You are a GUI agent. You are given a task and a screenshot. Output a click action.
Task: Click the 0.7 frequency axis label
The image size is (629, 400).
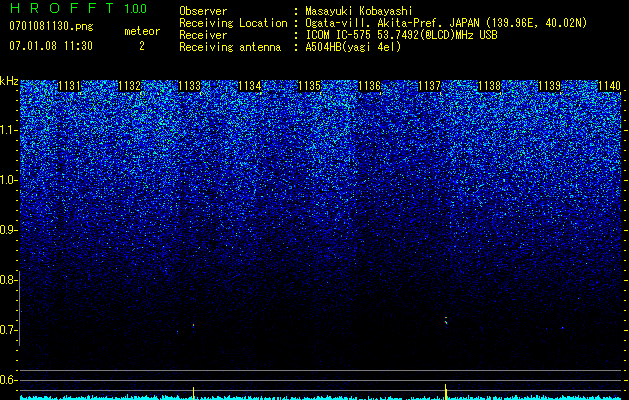tap(8, 330)
